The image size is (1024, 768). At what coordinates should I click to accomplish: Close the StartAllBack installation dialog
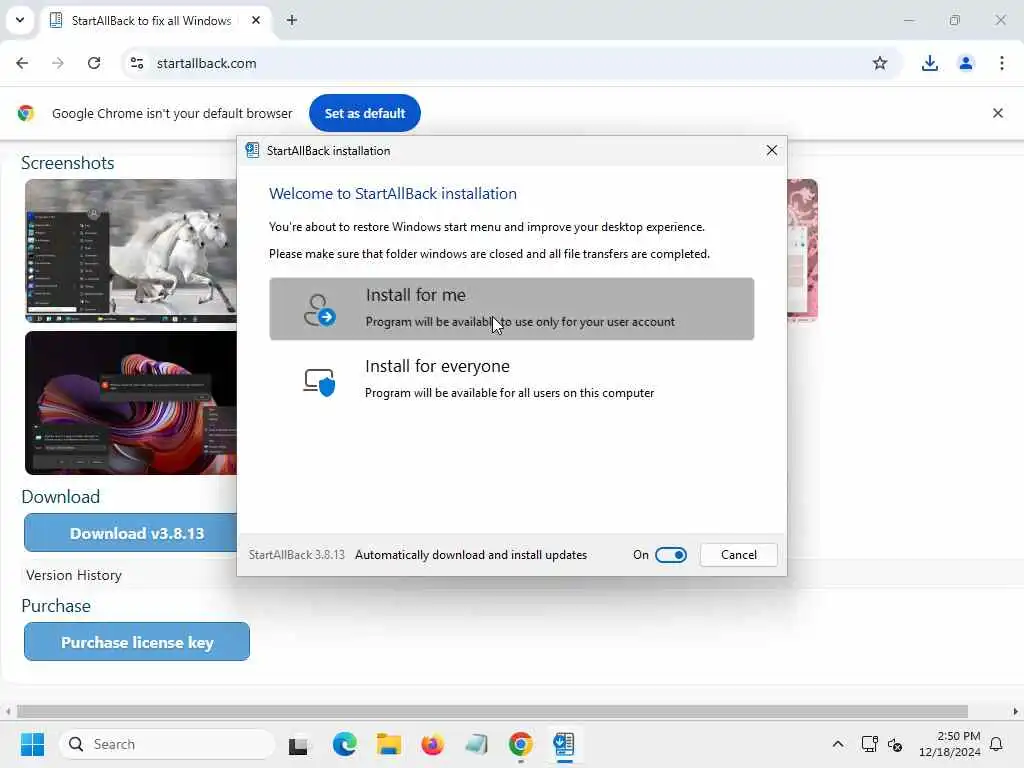771,150
